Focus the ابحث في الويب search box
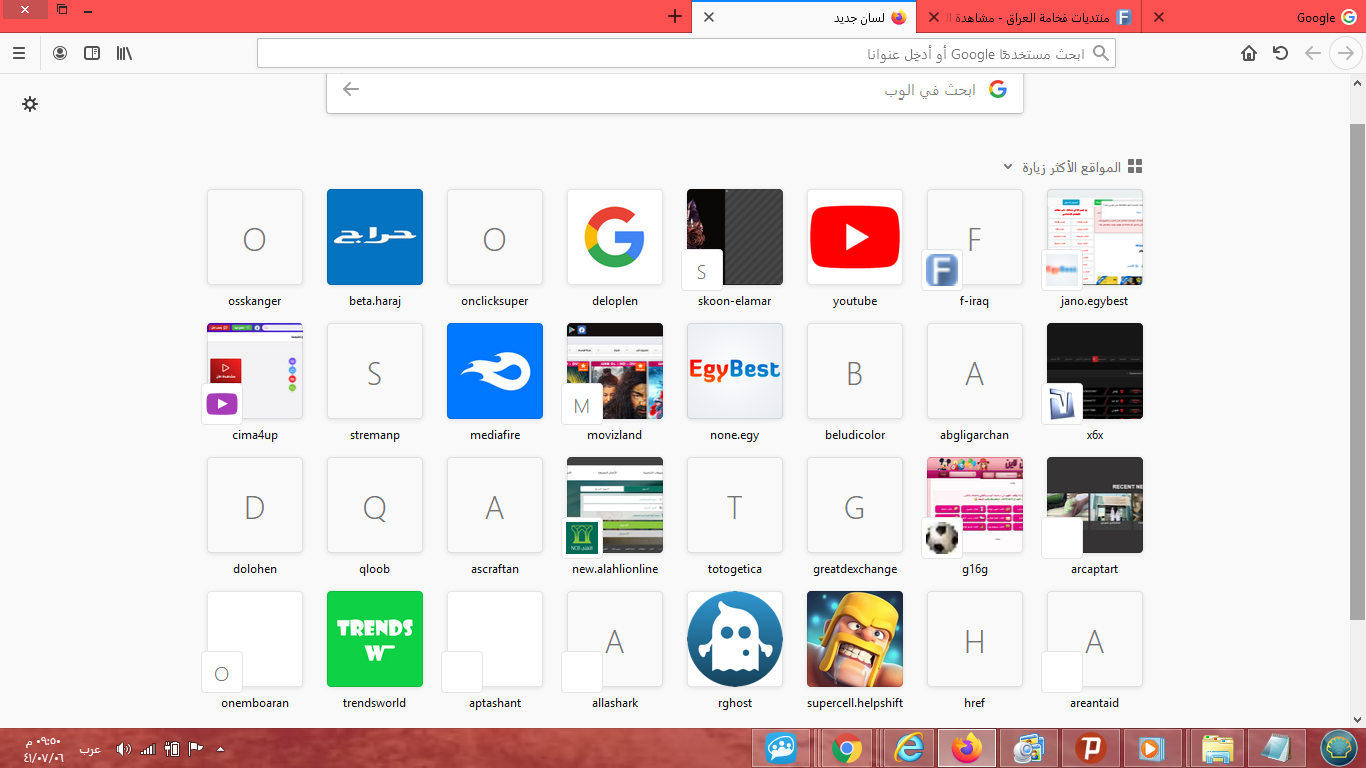 [x=675, y=90]
